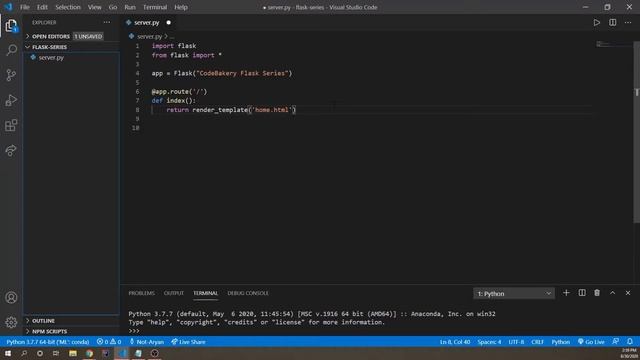Open File Explorer from the taskbar
Screen dimensions: 640x360
73,353
